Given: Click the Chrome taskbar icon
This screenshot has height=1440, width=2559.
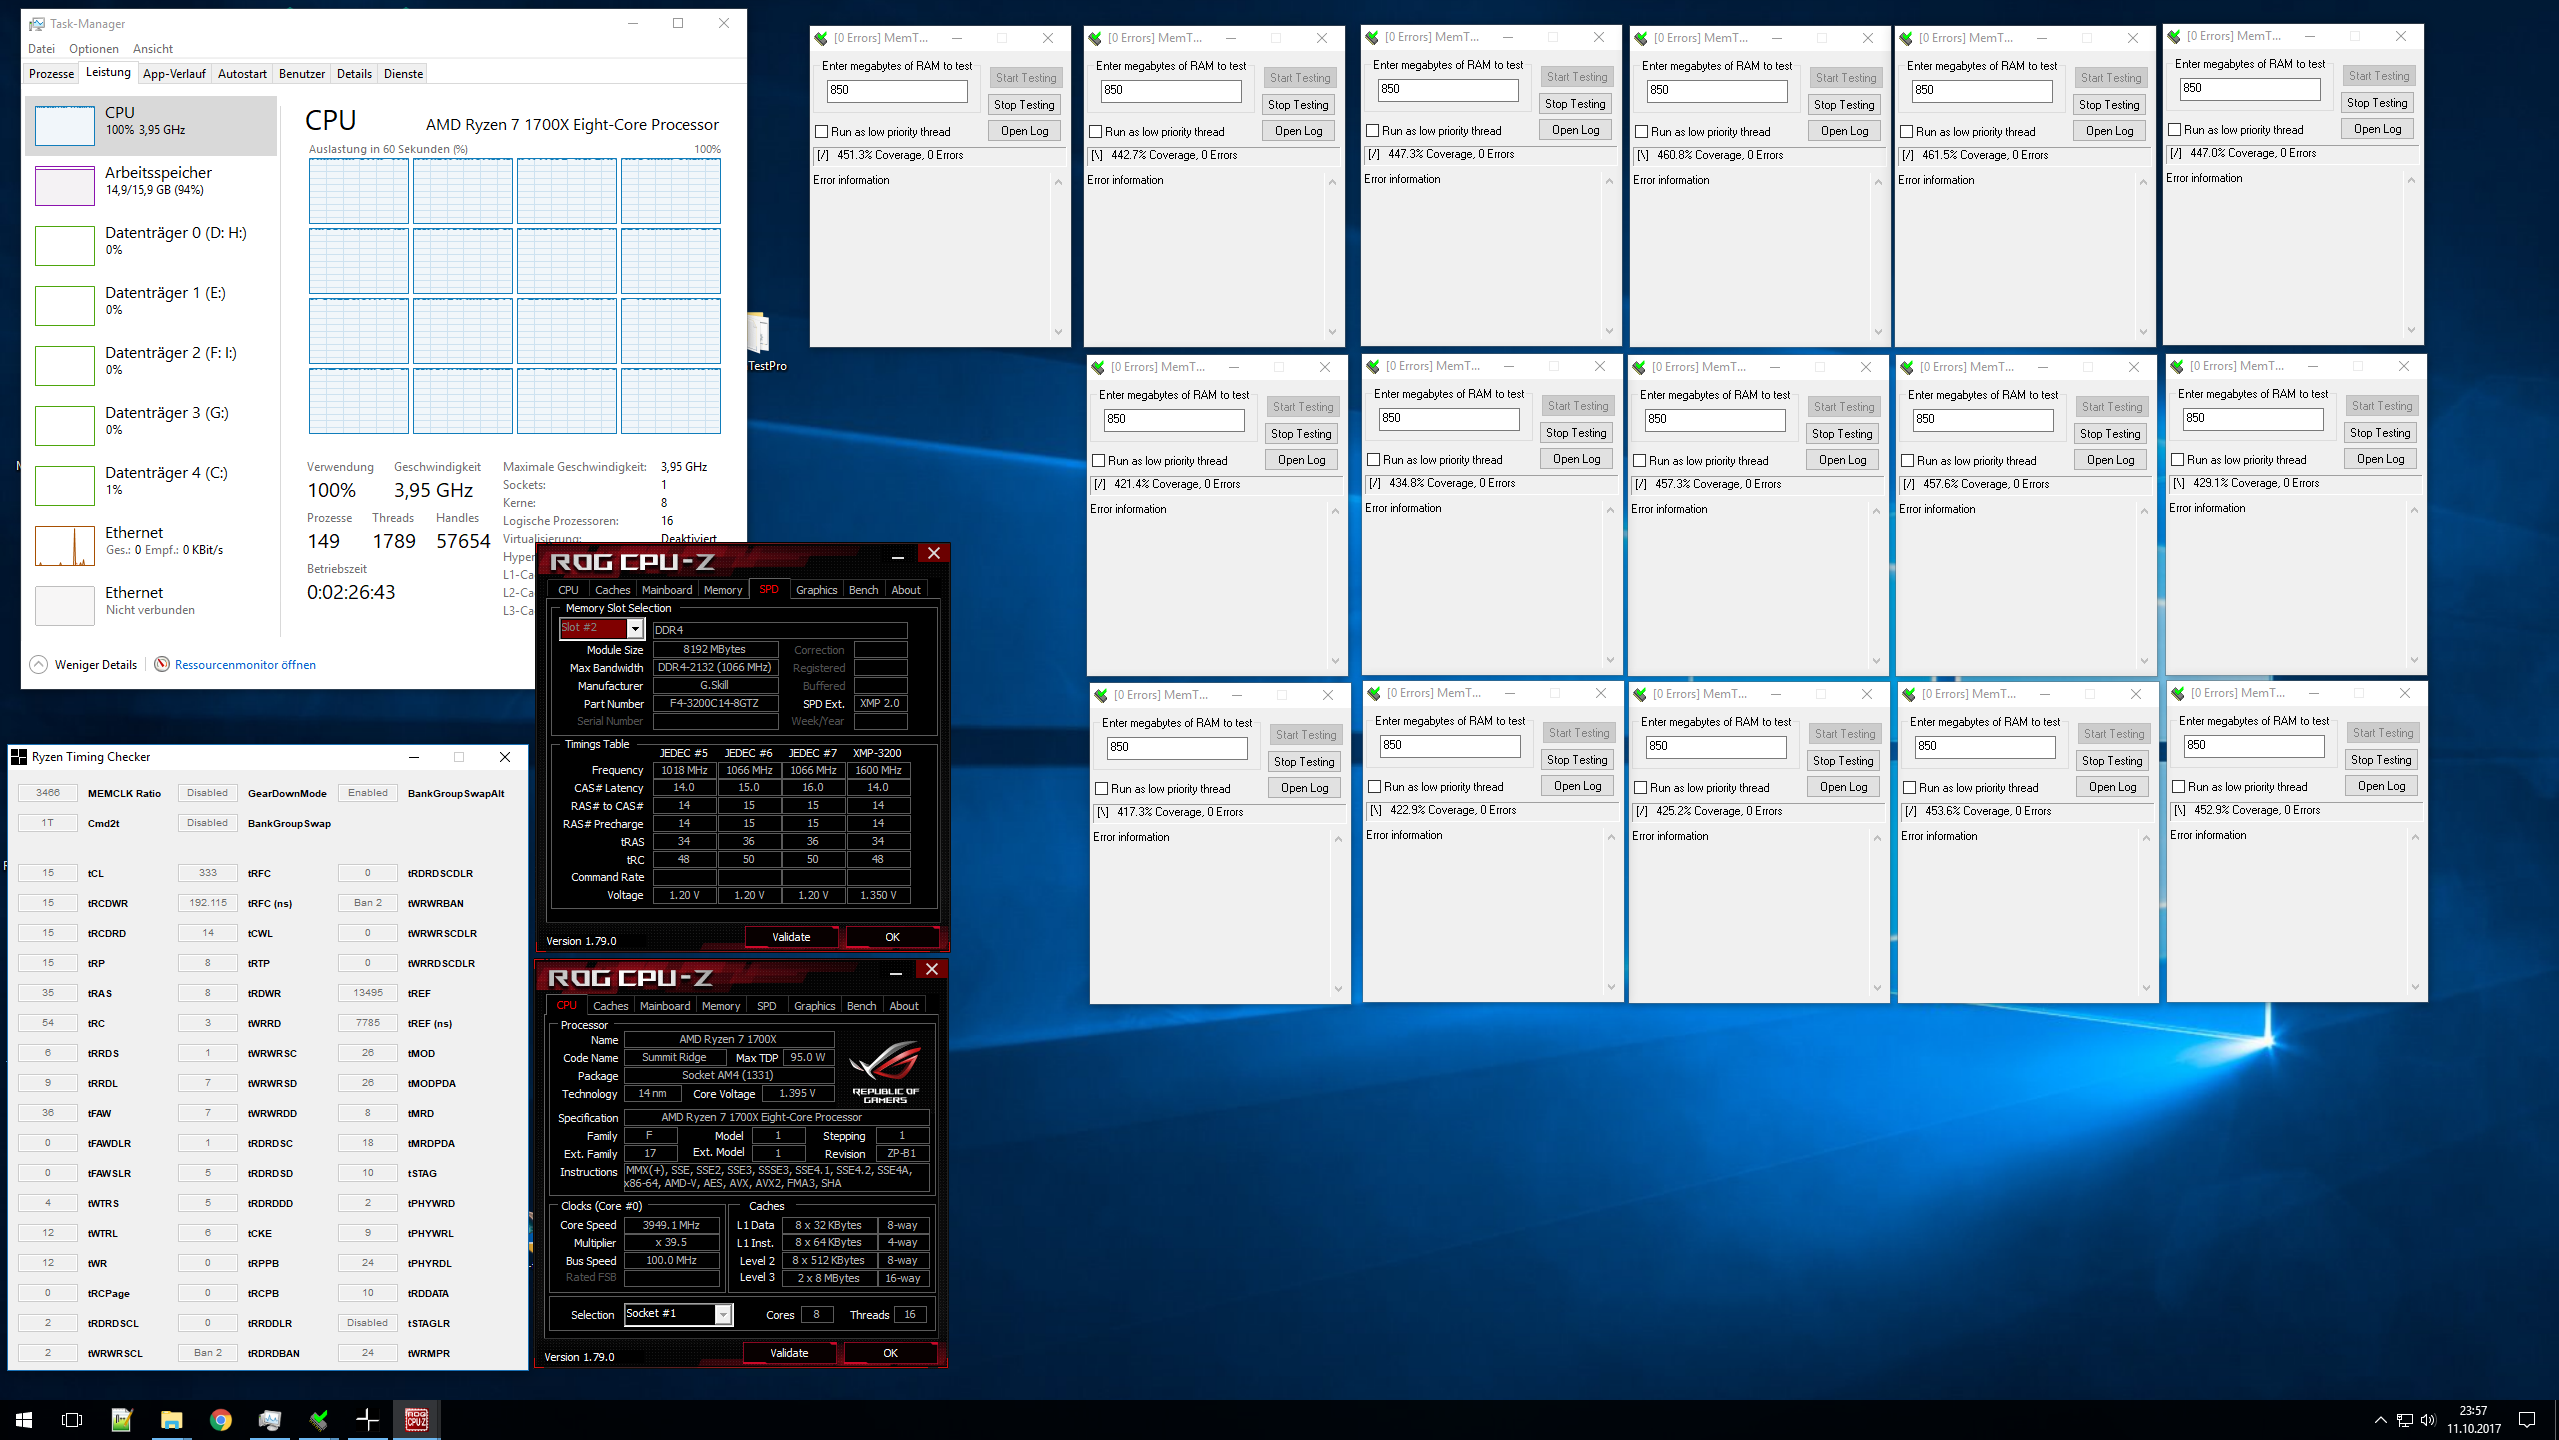Looking at the screenshot, I should (x=220, y=1419).
